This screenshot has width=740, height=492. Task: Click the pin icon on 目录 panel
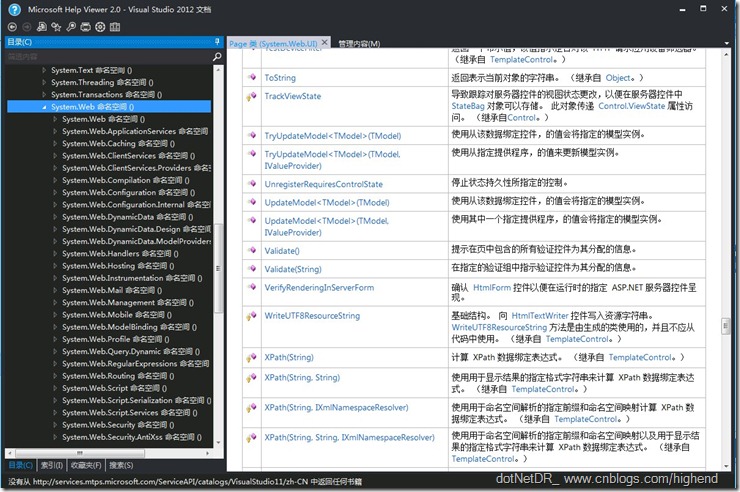click(217, 42)
